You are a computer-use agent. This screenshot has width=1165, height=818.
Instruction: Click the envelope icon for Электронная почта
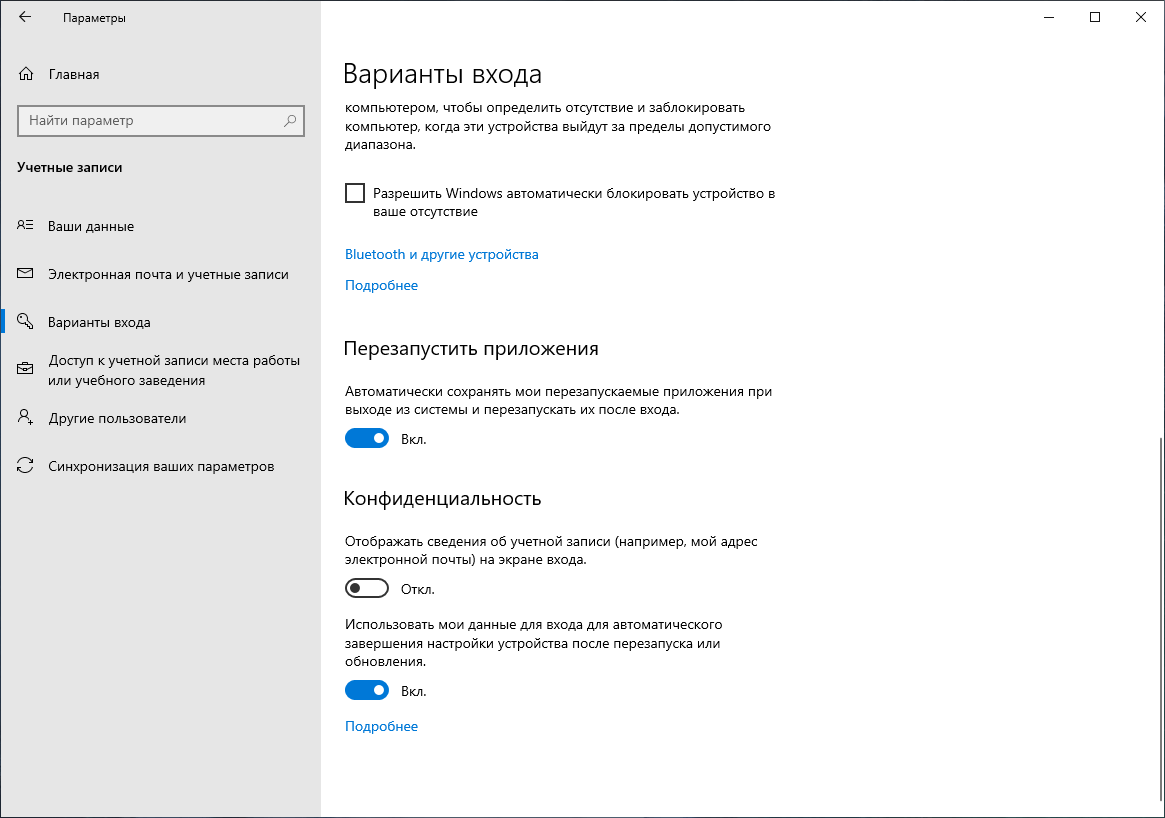tap(26, 274)
